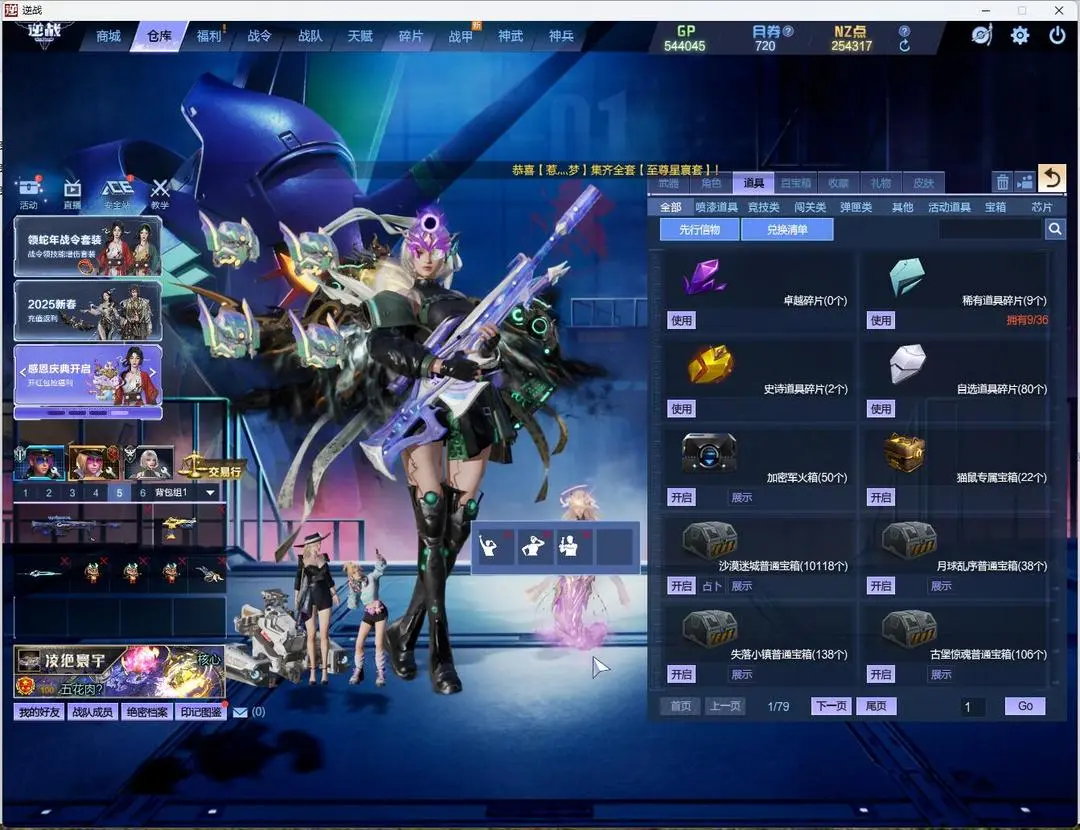This screenshot has height=830, width=1080.
Task: Select backpack slot 1
Action: 25,493
